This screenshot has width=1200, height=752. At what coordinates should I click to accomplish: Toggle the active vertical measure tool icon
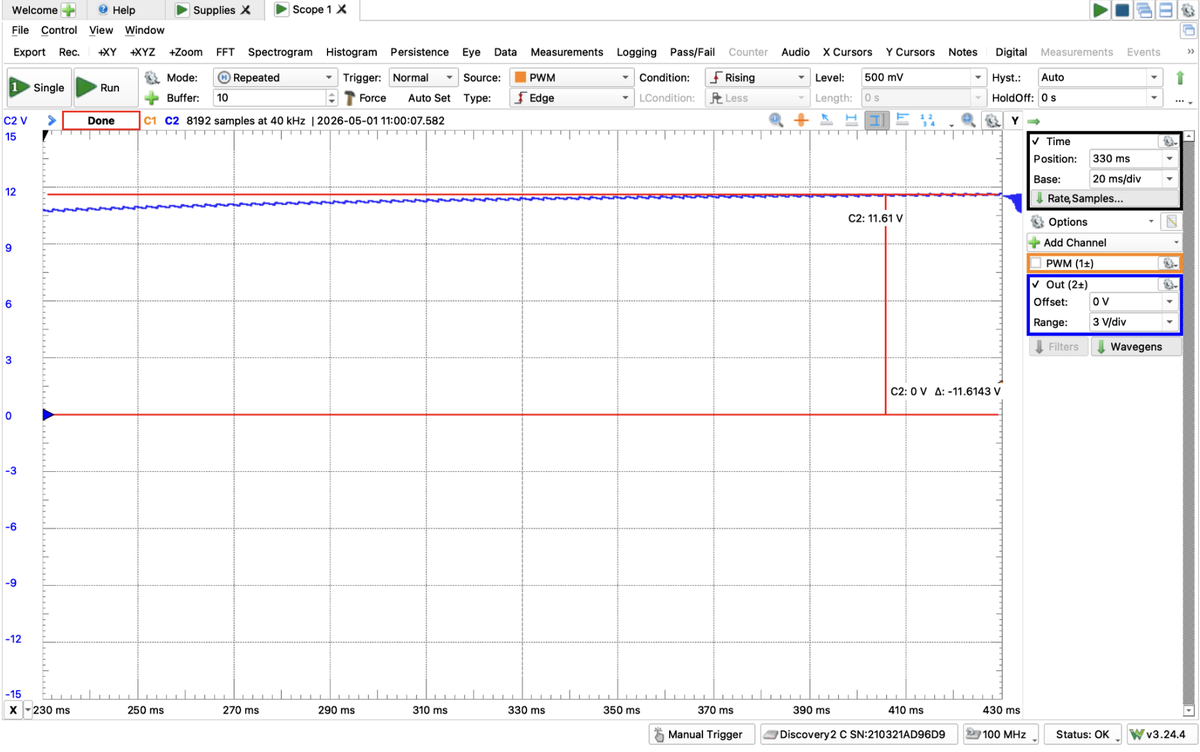[x=876, y=120]
